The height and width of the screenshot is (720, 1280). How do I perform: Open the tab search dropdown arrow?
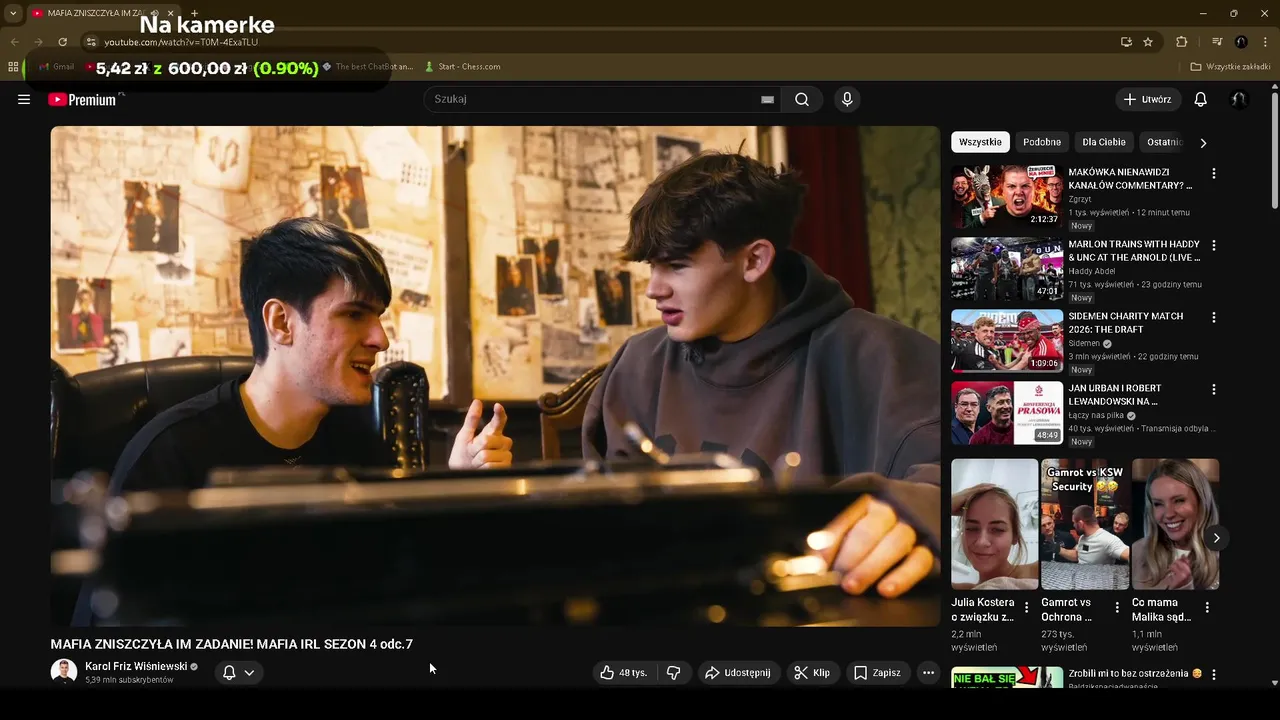13,13
